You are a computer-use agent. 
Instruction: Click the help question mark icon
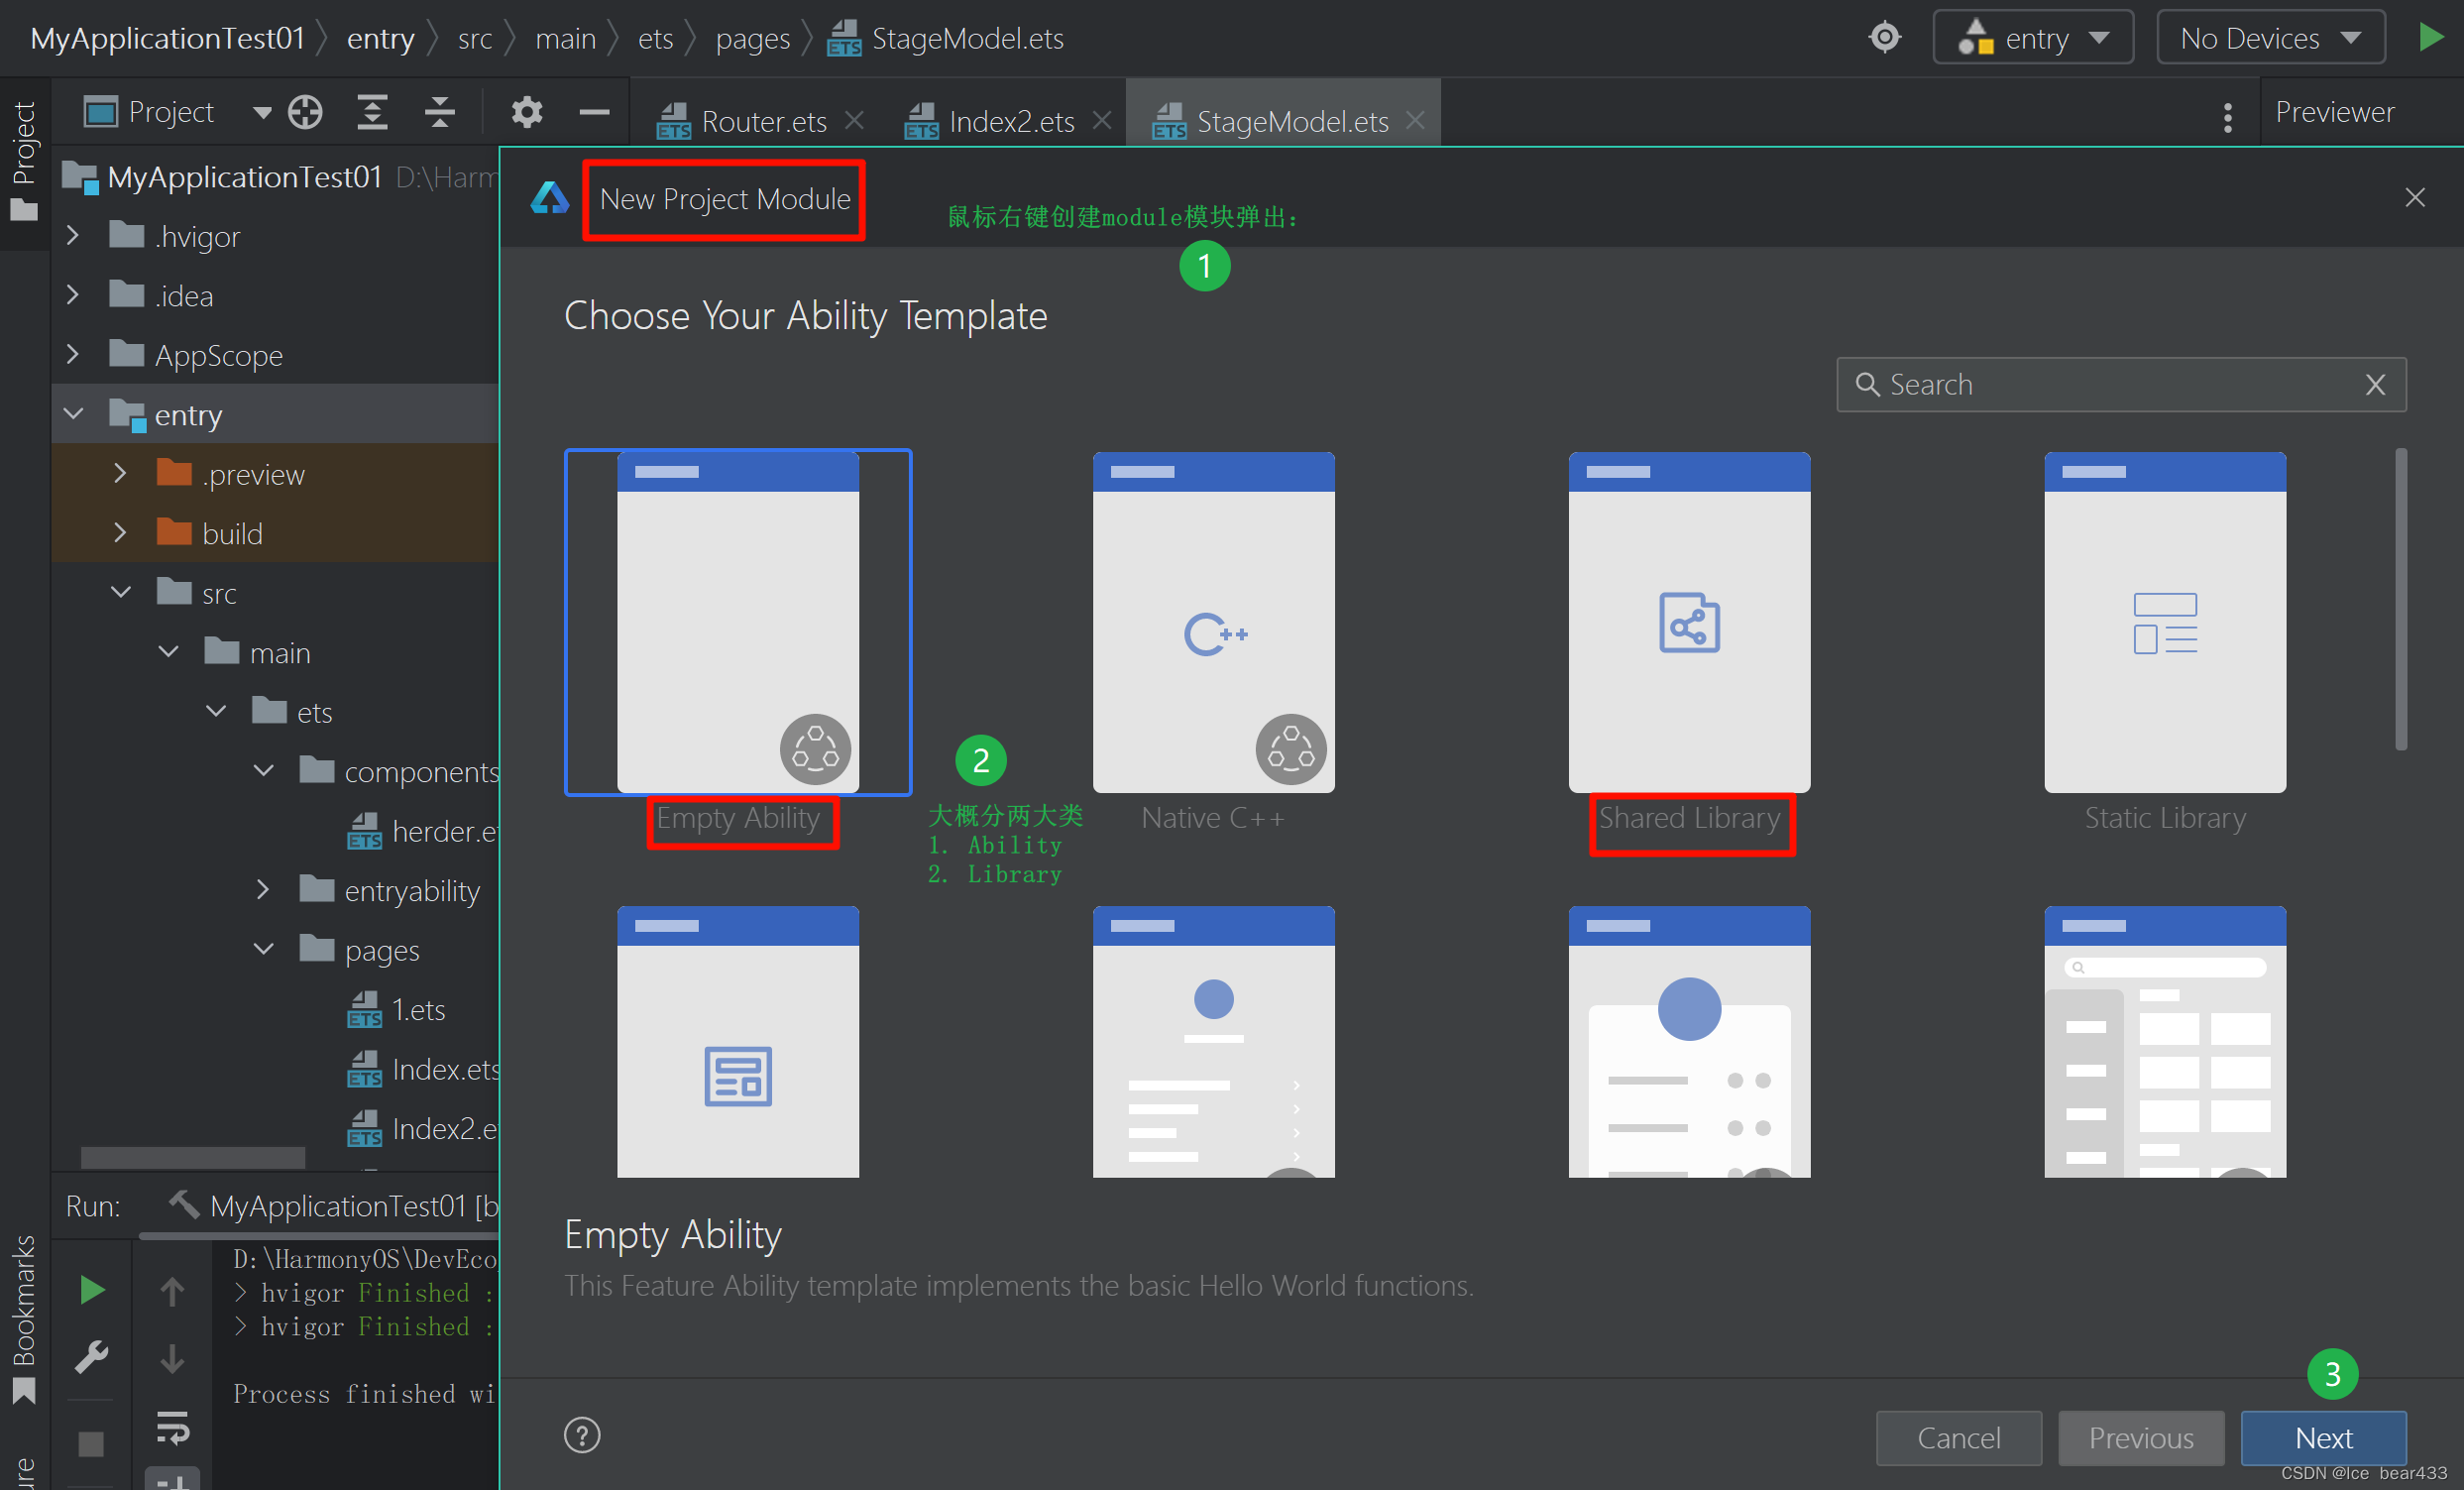point(582,1435)
